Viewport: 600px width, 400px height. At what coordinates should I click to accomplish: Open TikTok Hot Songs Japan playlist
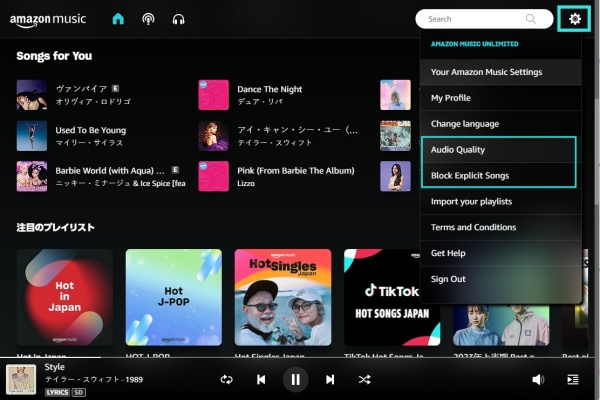[392, 297]
